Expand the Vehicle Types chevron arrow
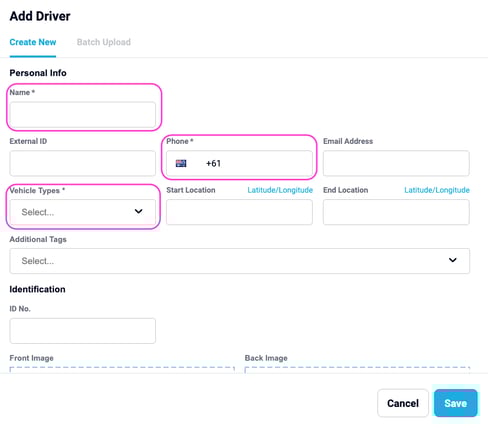The image size is (488, 428). pos(139,211)
